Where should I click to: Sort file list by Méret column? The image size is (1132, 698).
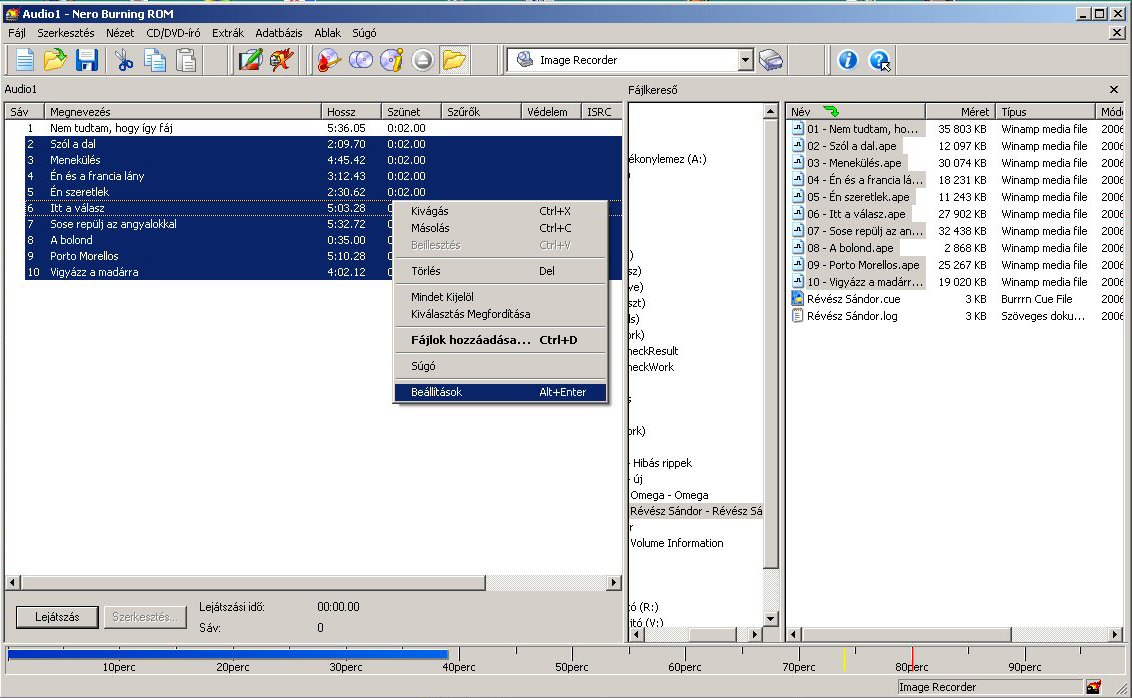[960, 112]
